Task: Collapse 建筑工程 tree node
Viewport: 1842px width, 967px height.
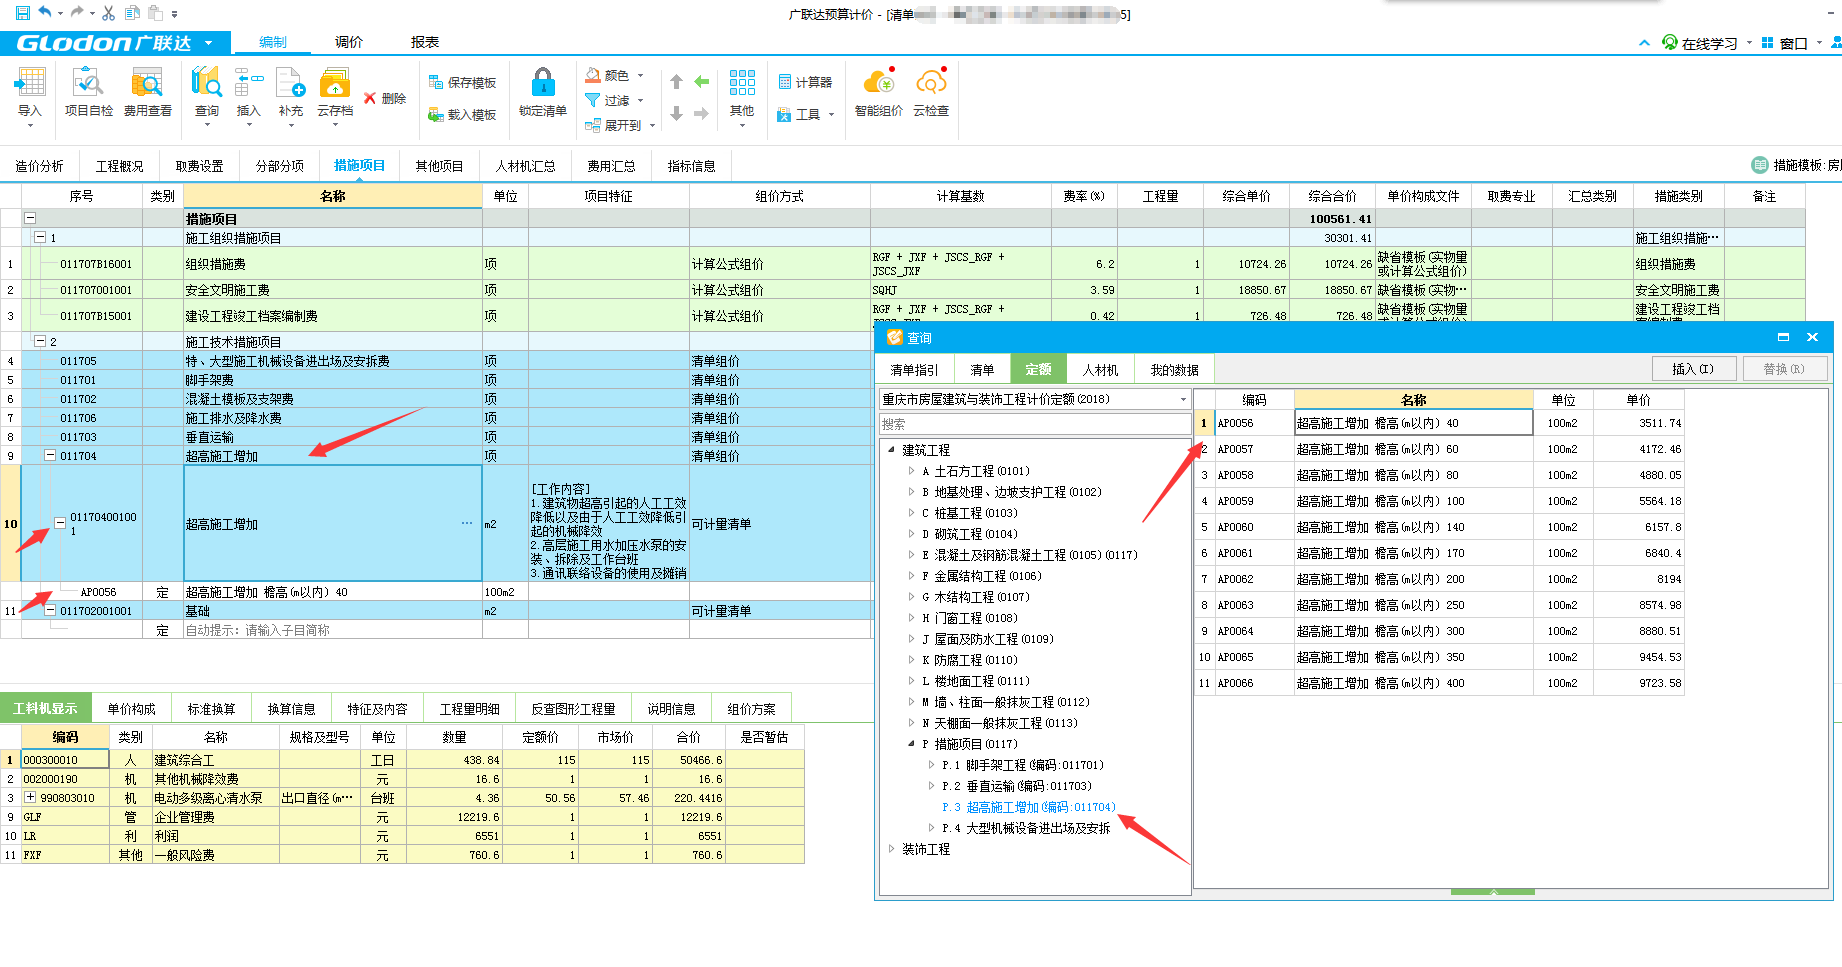Action: [892, 450]
